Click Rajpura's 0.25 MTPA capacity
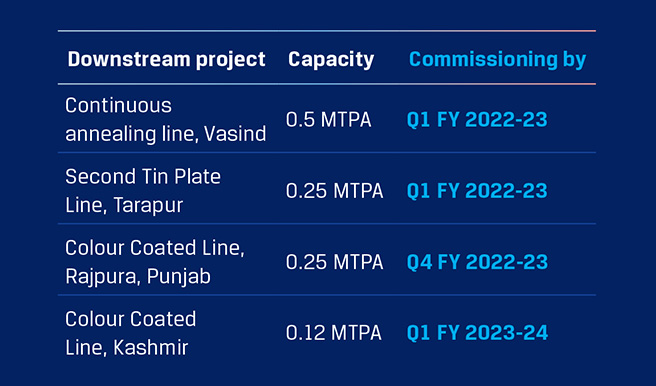656x386 pixels. tap(334, 262)
